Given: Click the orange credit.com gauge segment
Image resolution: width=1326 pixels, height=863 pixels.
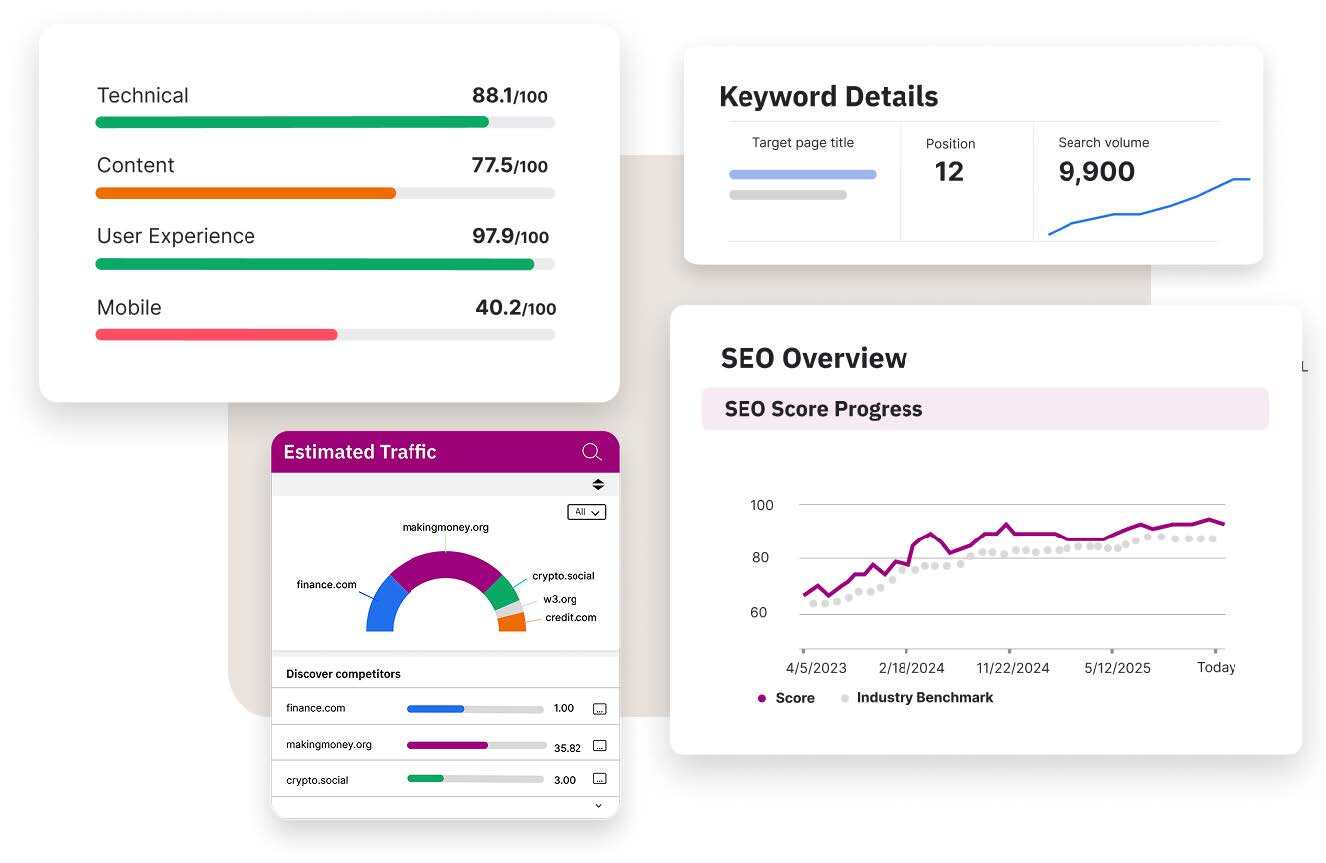Looking at the screenshot, I should 511,622.
